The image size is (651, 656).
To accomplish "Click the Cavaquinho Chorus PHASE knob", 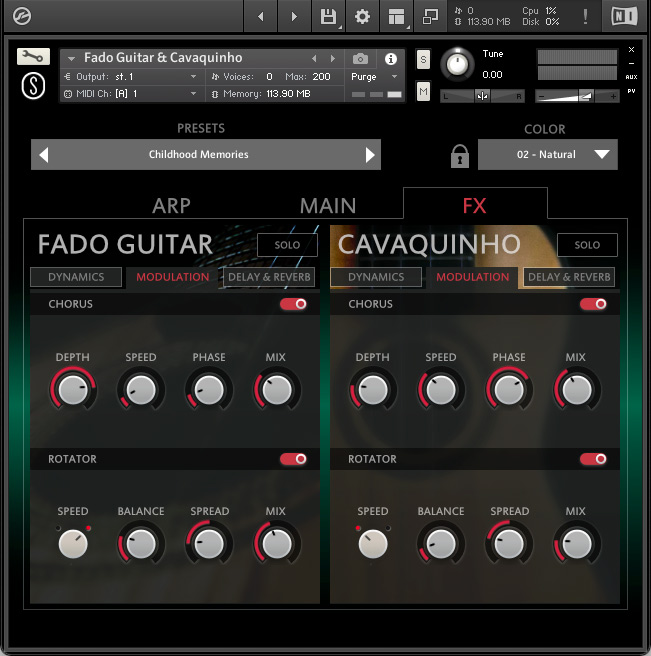I will click(509, 390).
